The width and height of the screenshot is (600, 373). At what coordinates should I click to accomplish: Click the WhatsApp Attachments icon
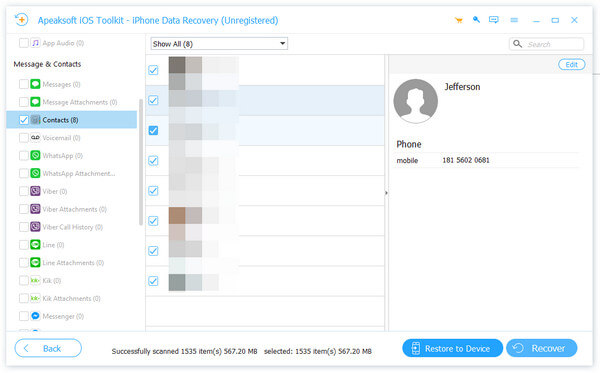pyautogui.click(x=35, y=173)
